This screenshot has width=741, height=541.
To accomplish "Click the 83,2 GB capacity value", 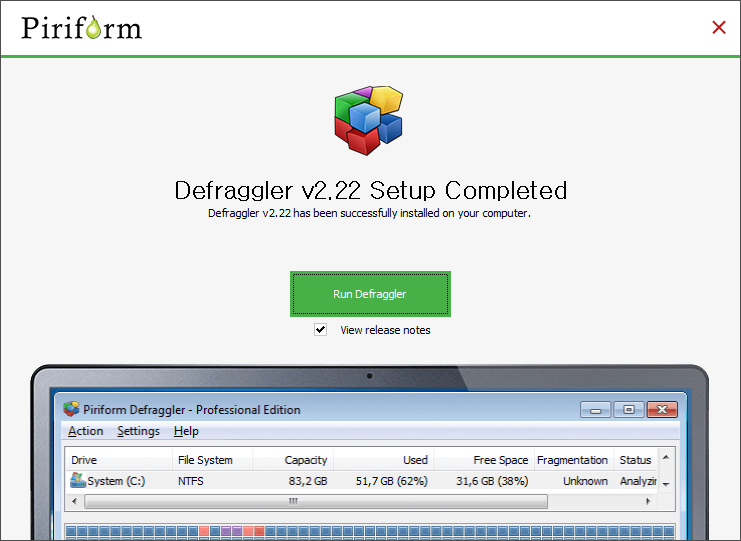I will click(x=308, y=481).
